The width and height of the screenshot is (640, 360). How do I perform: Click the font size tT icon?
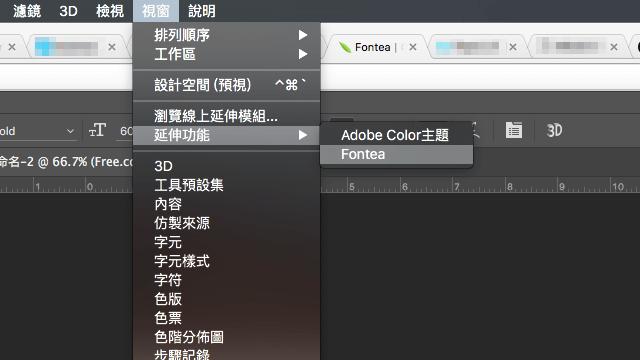[97, 131]
